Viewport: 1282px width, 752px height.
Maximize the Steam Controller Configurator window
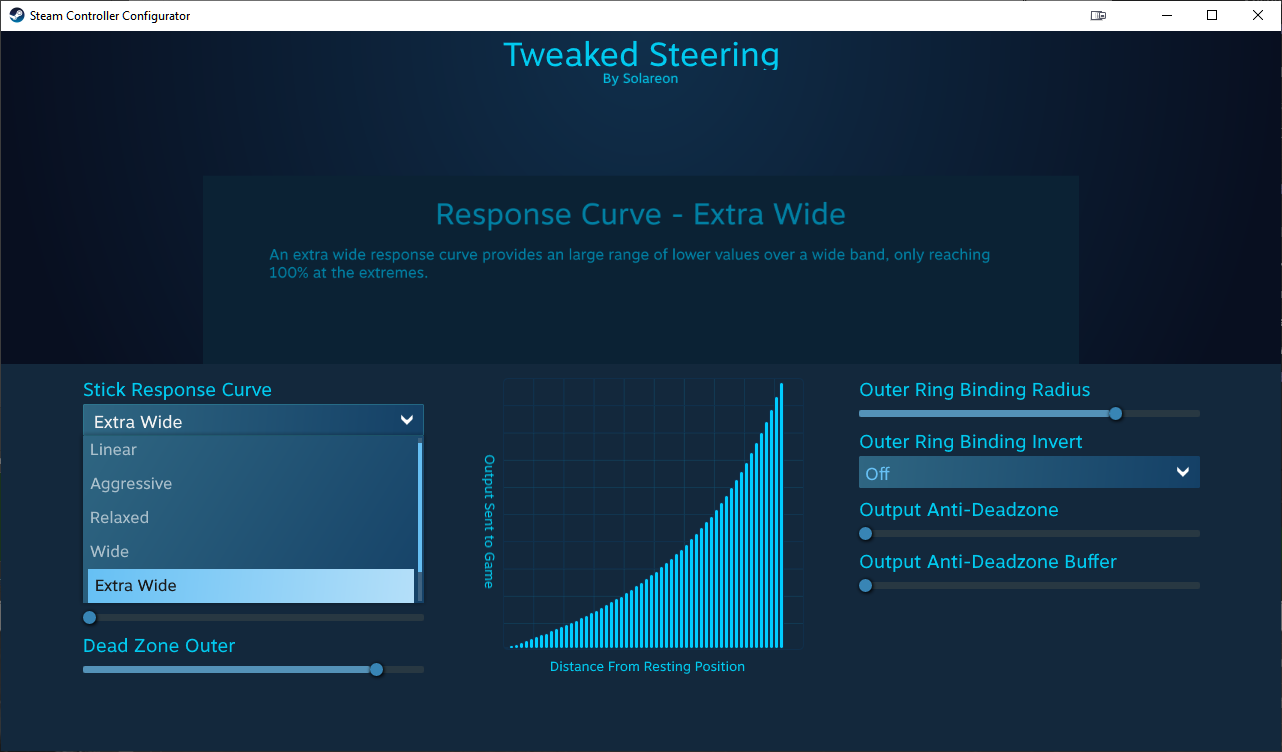[1212, 15]
